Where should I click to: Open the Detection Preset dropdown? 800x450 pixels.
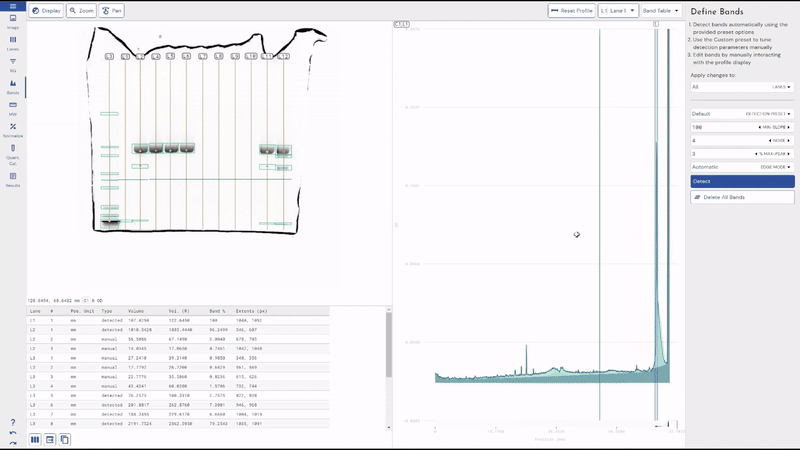pos(742,114)
